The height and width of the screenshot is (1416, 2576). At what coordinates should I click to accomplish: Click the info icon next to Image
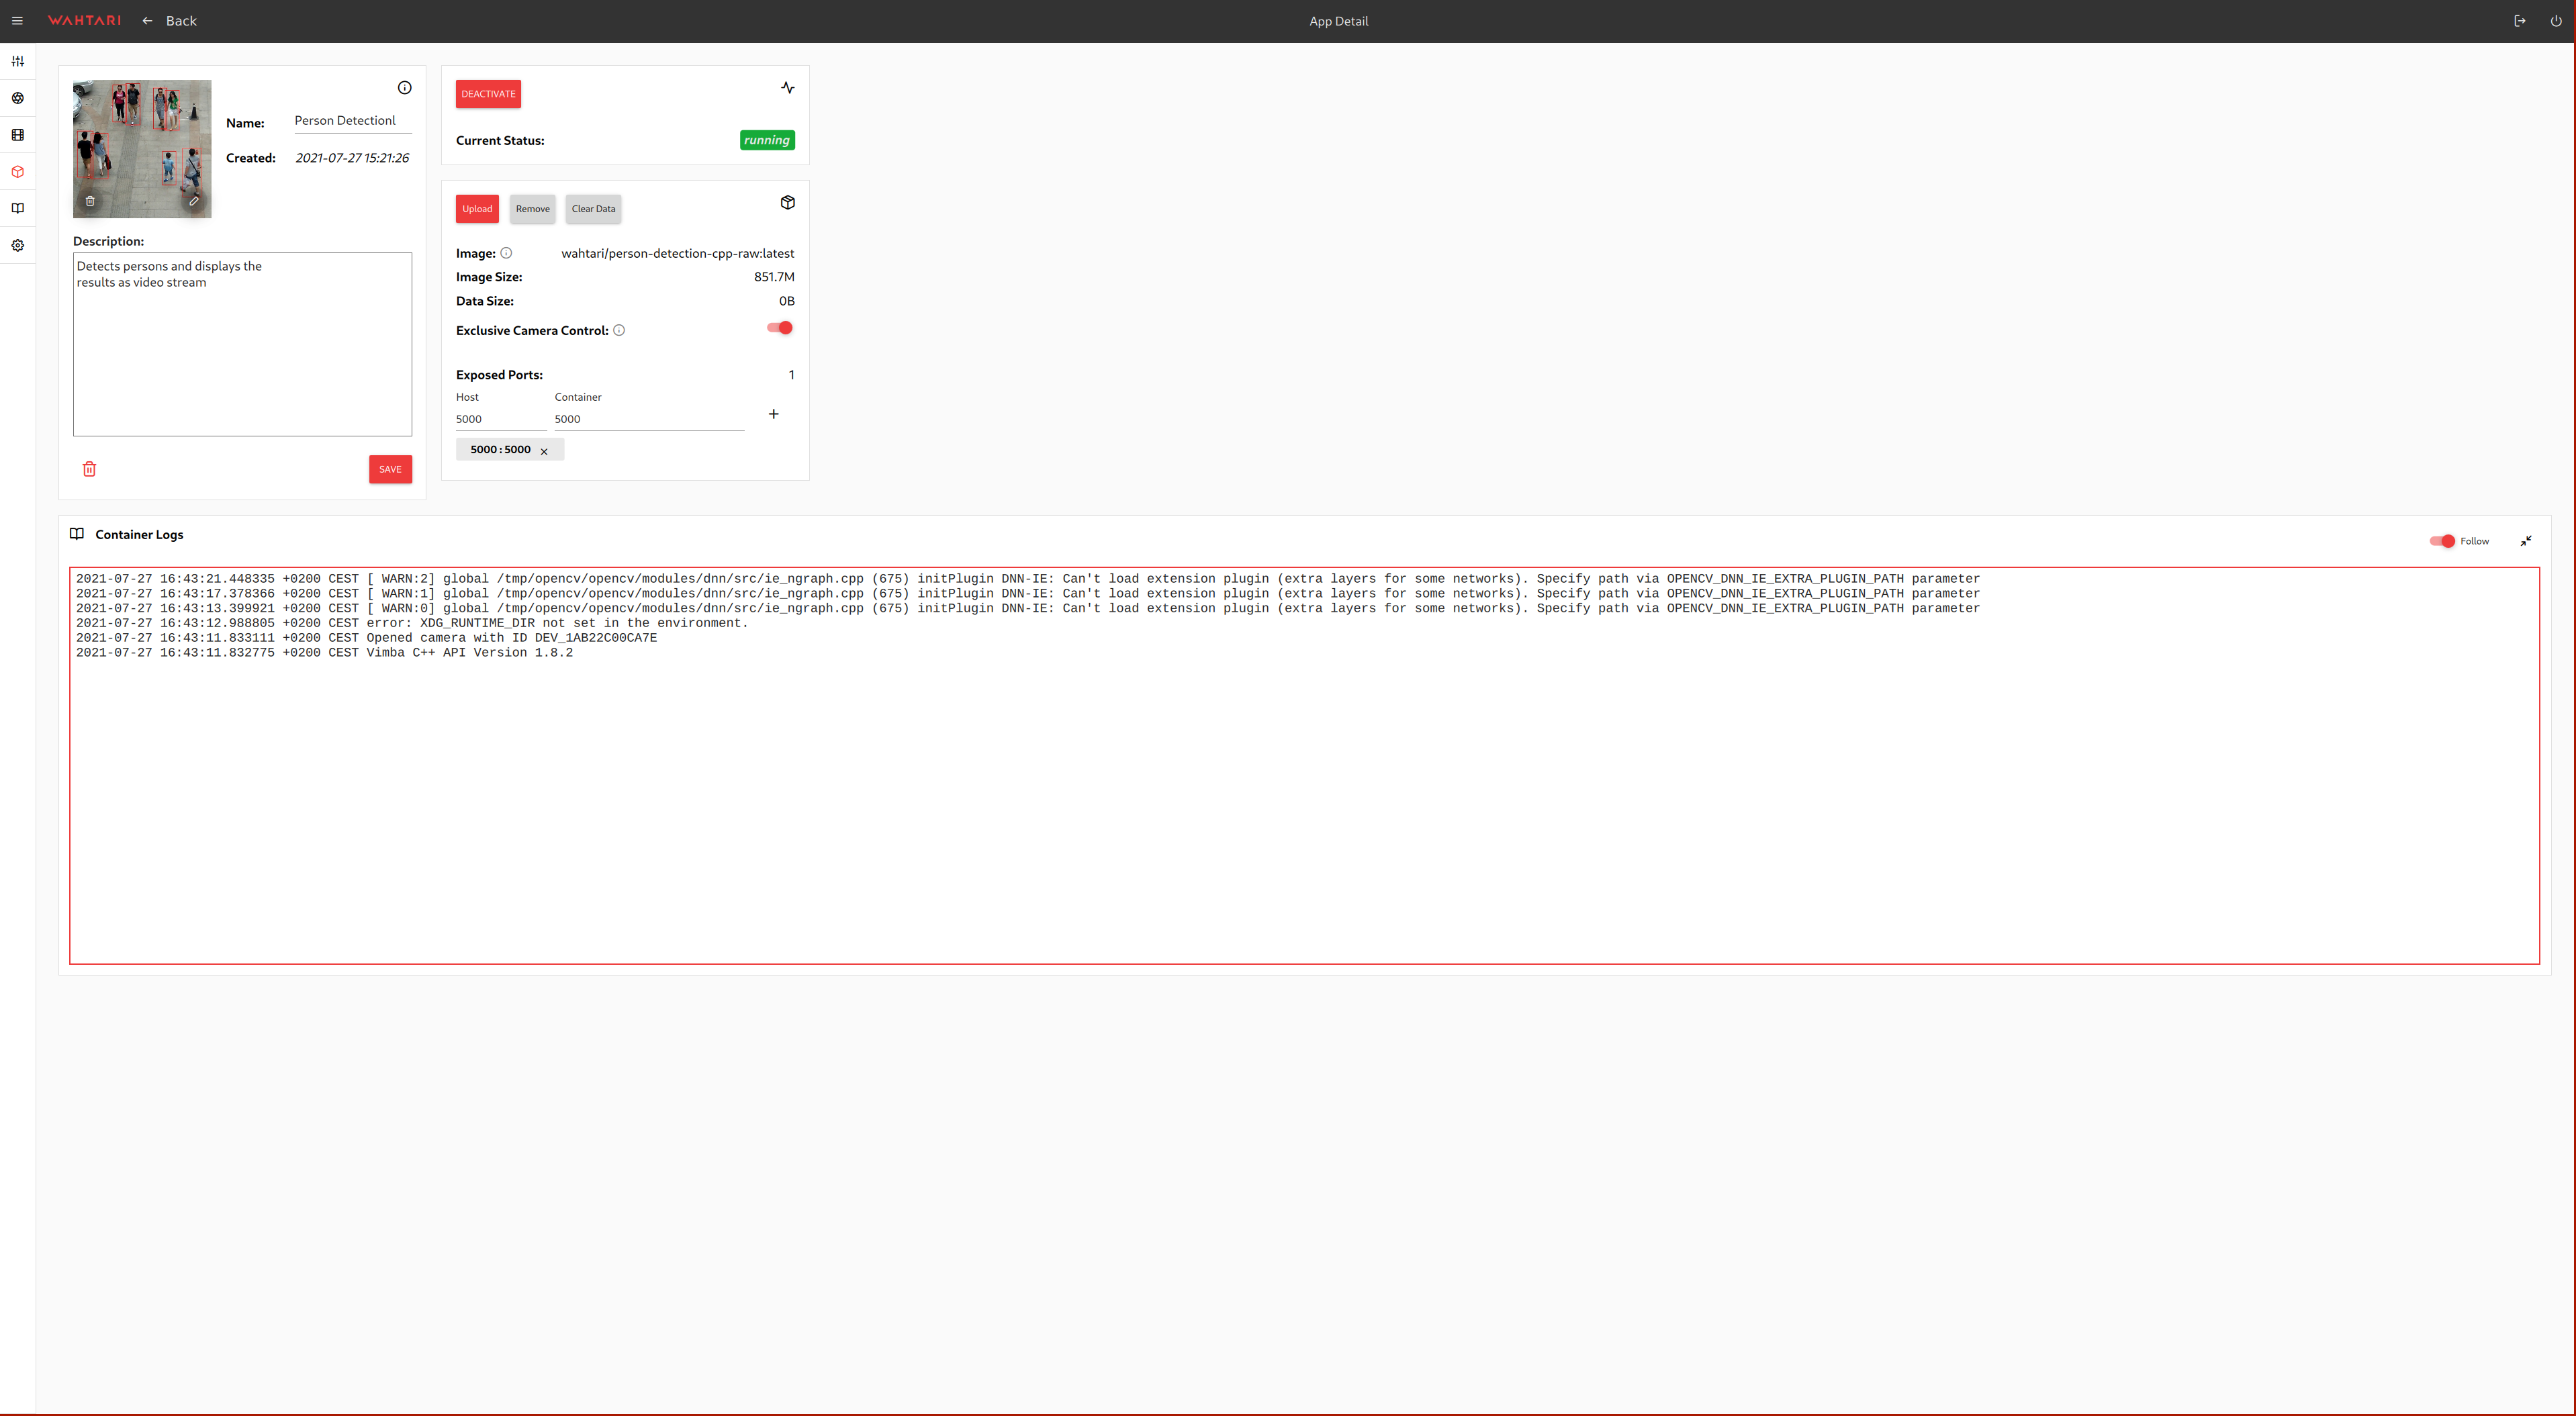506,253
